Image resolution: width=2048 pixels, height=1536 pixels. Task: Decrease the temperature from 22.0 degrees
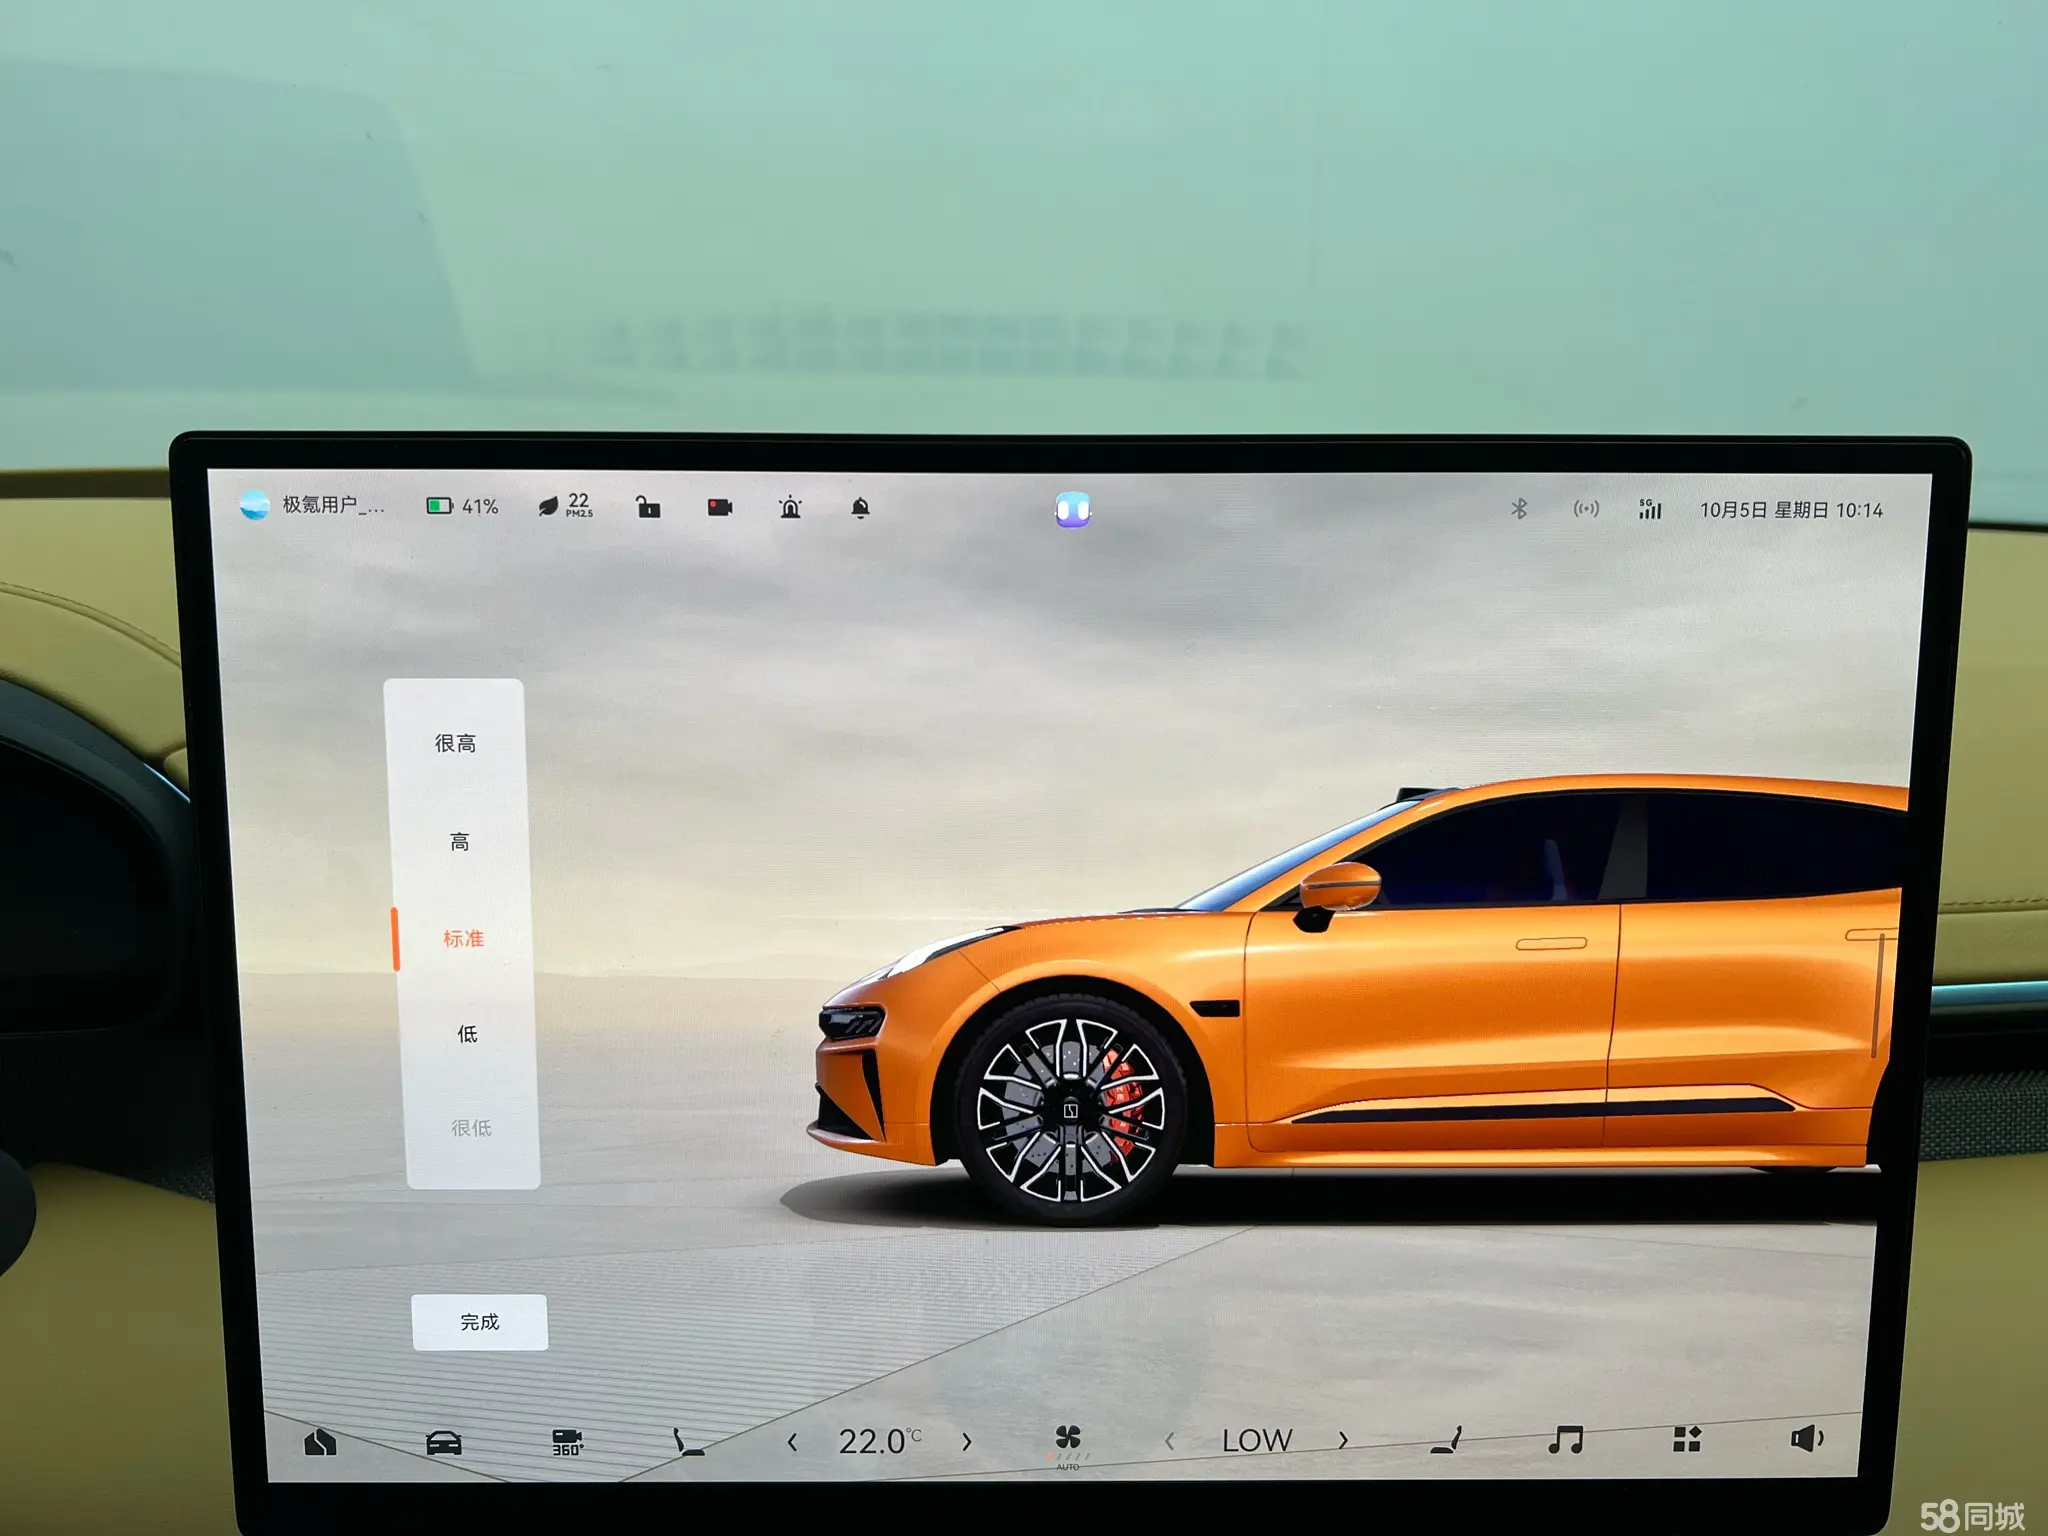click(x=792, y=1442)
